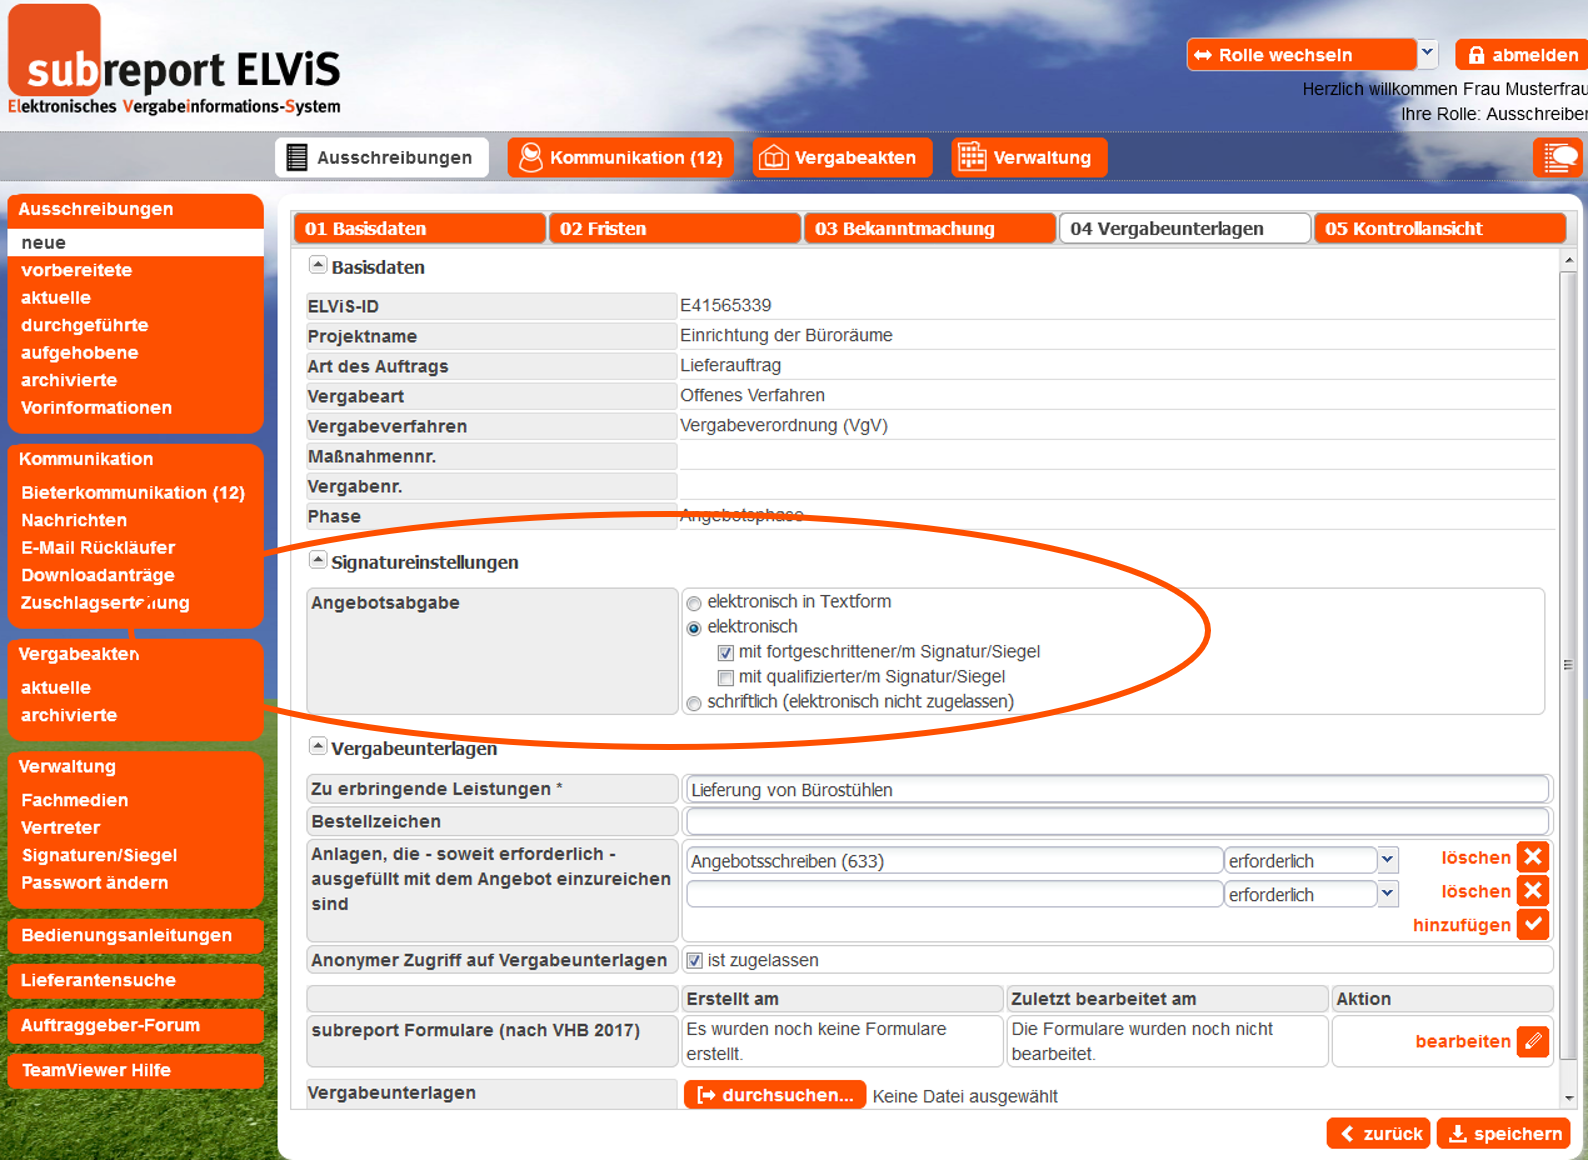Click the Bestellzeichen input field

tap(1116, 822)
